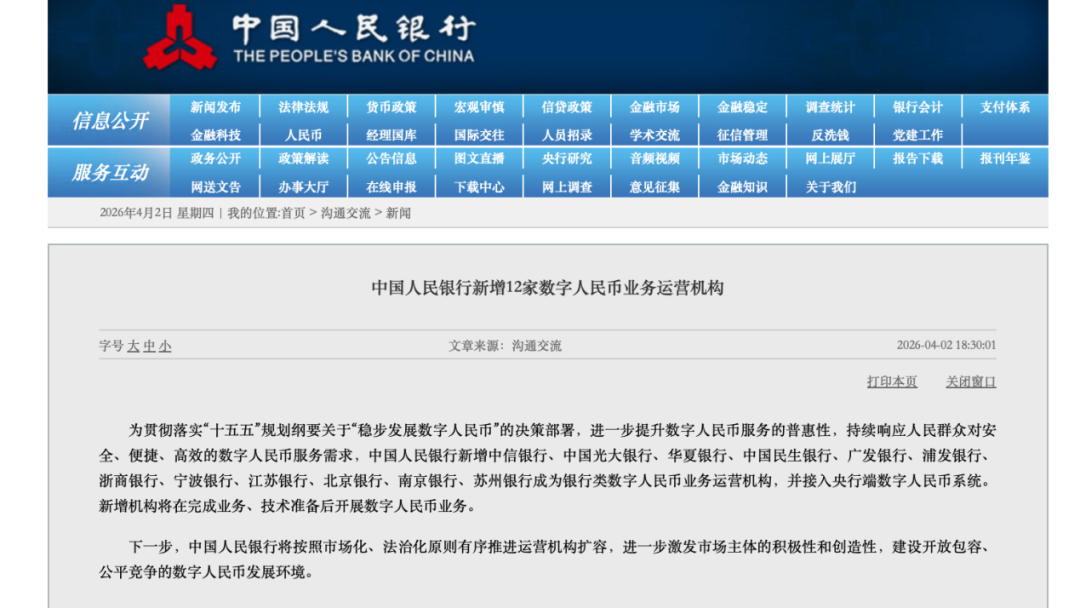Follow the 新闻 breadcrumb link
The image size is (1080, 608).
click(398, 213)
